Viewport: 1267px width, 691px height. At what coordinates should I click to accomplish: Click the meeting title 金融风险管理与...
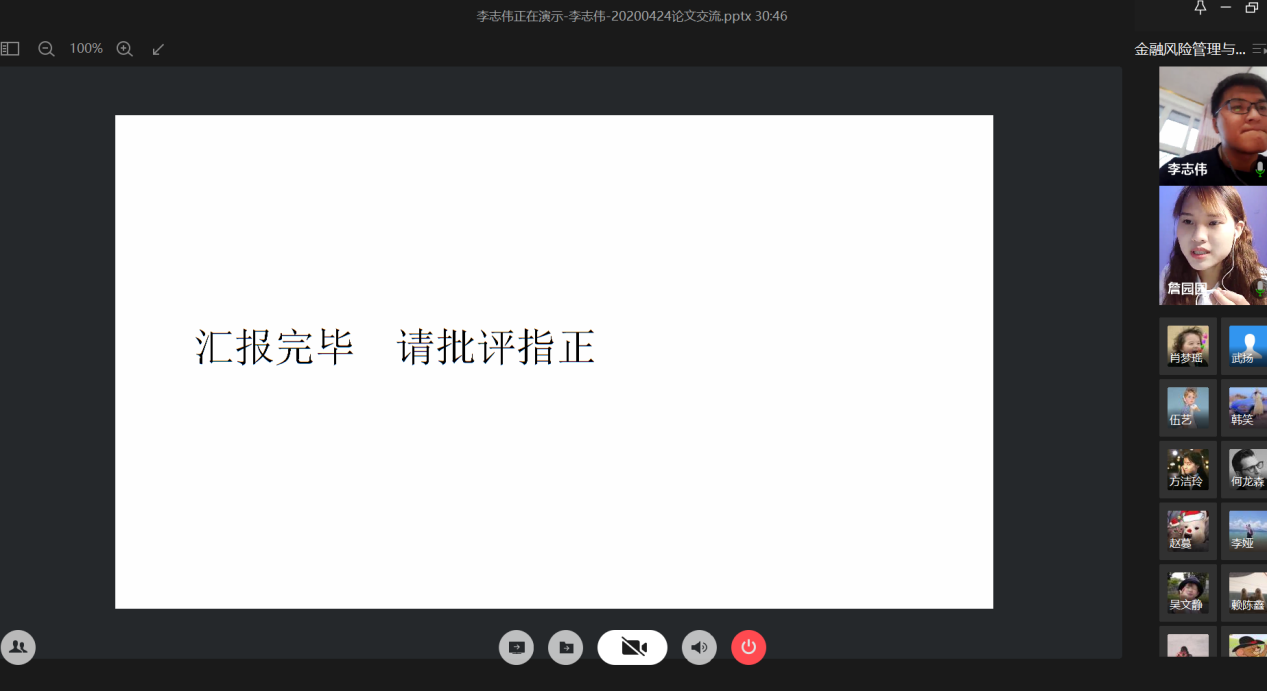point(1189,49)
